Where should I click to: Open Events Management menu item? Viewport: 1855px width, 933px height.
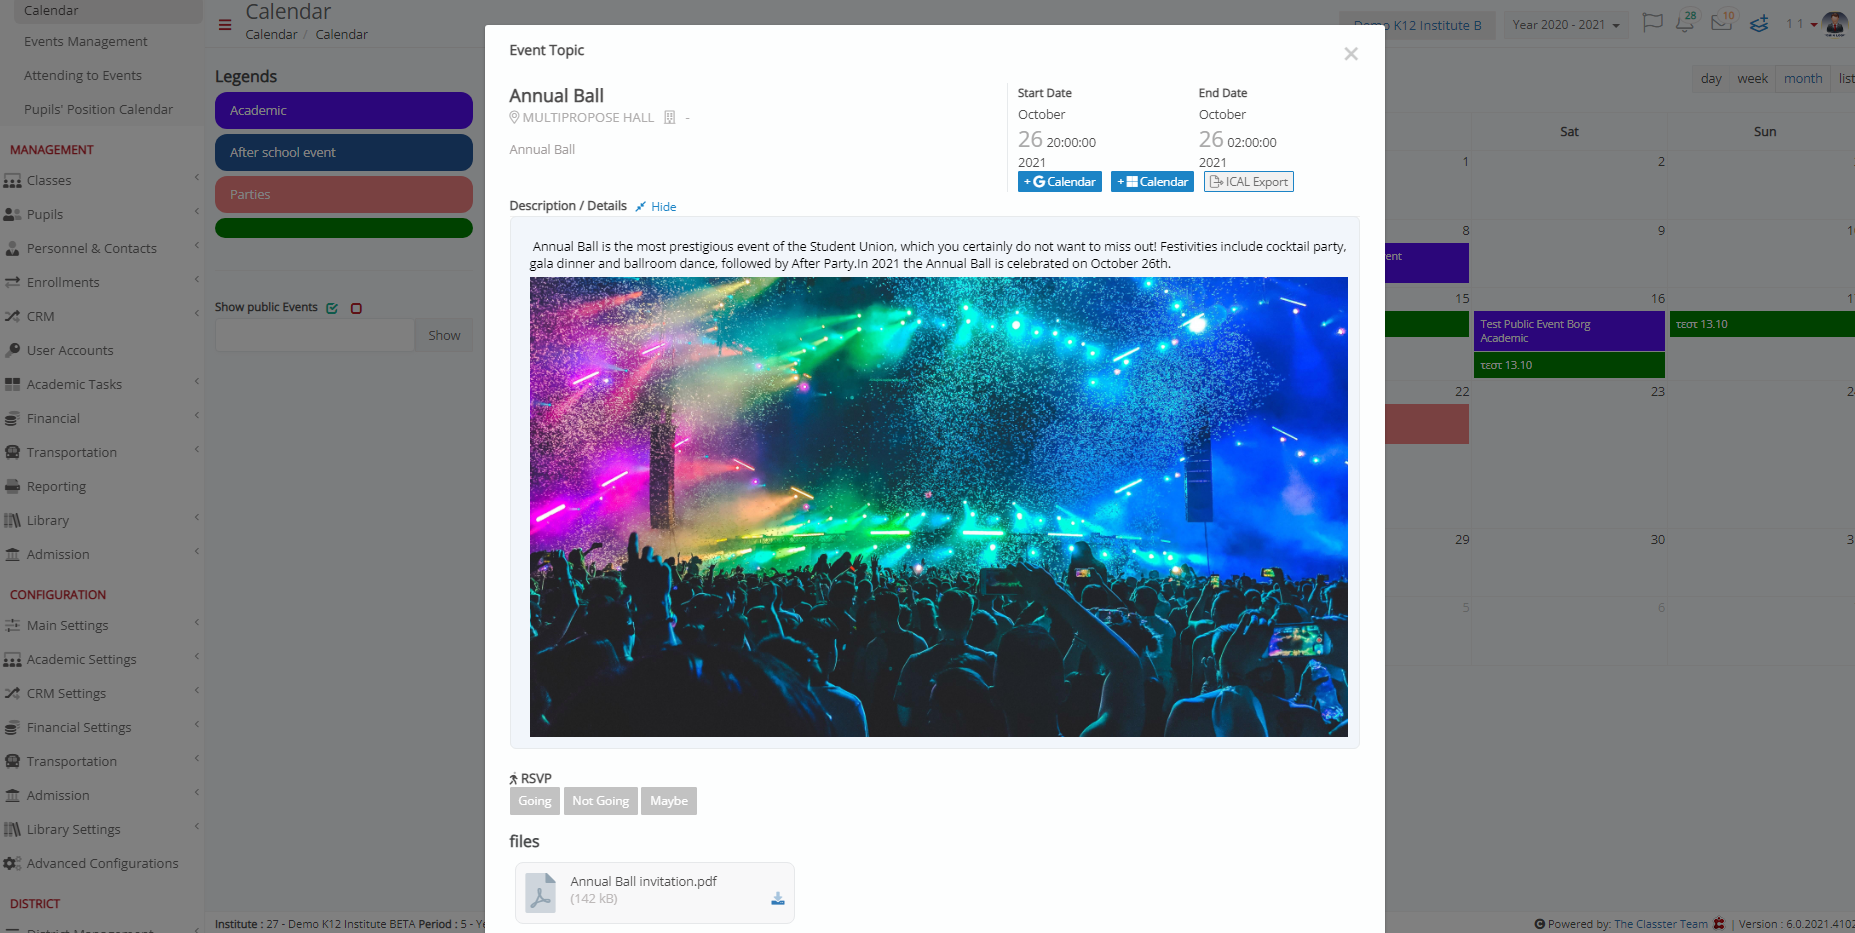click(86, 42)
